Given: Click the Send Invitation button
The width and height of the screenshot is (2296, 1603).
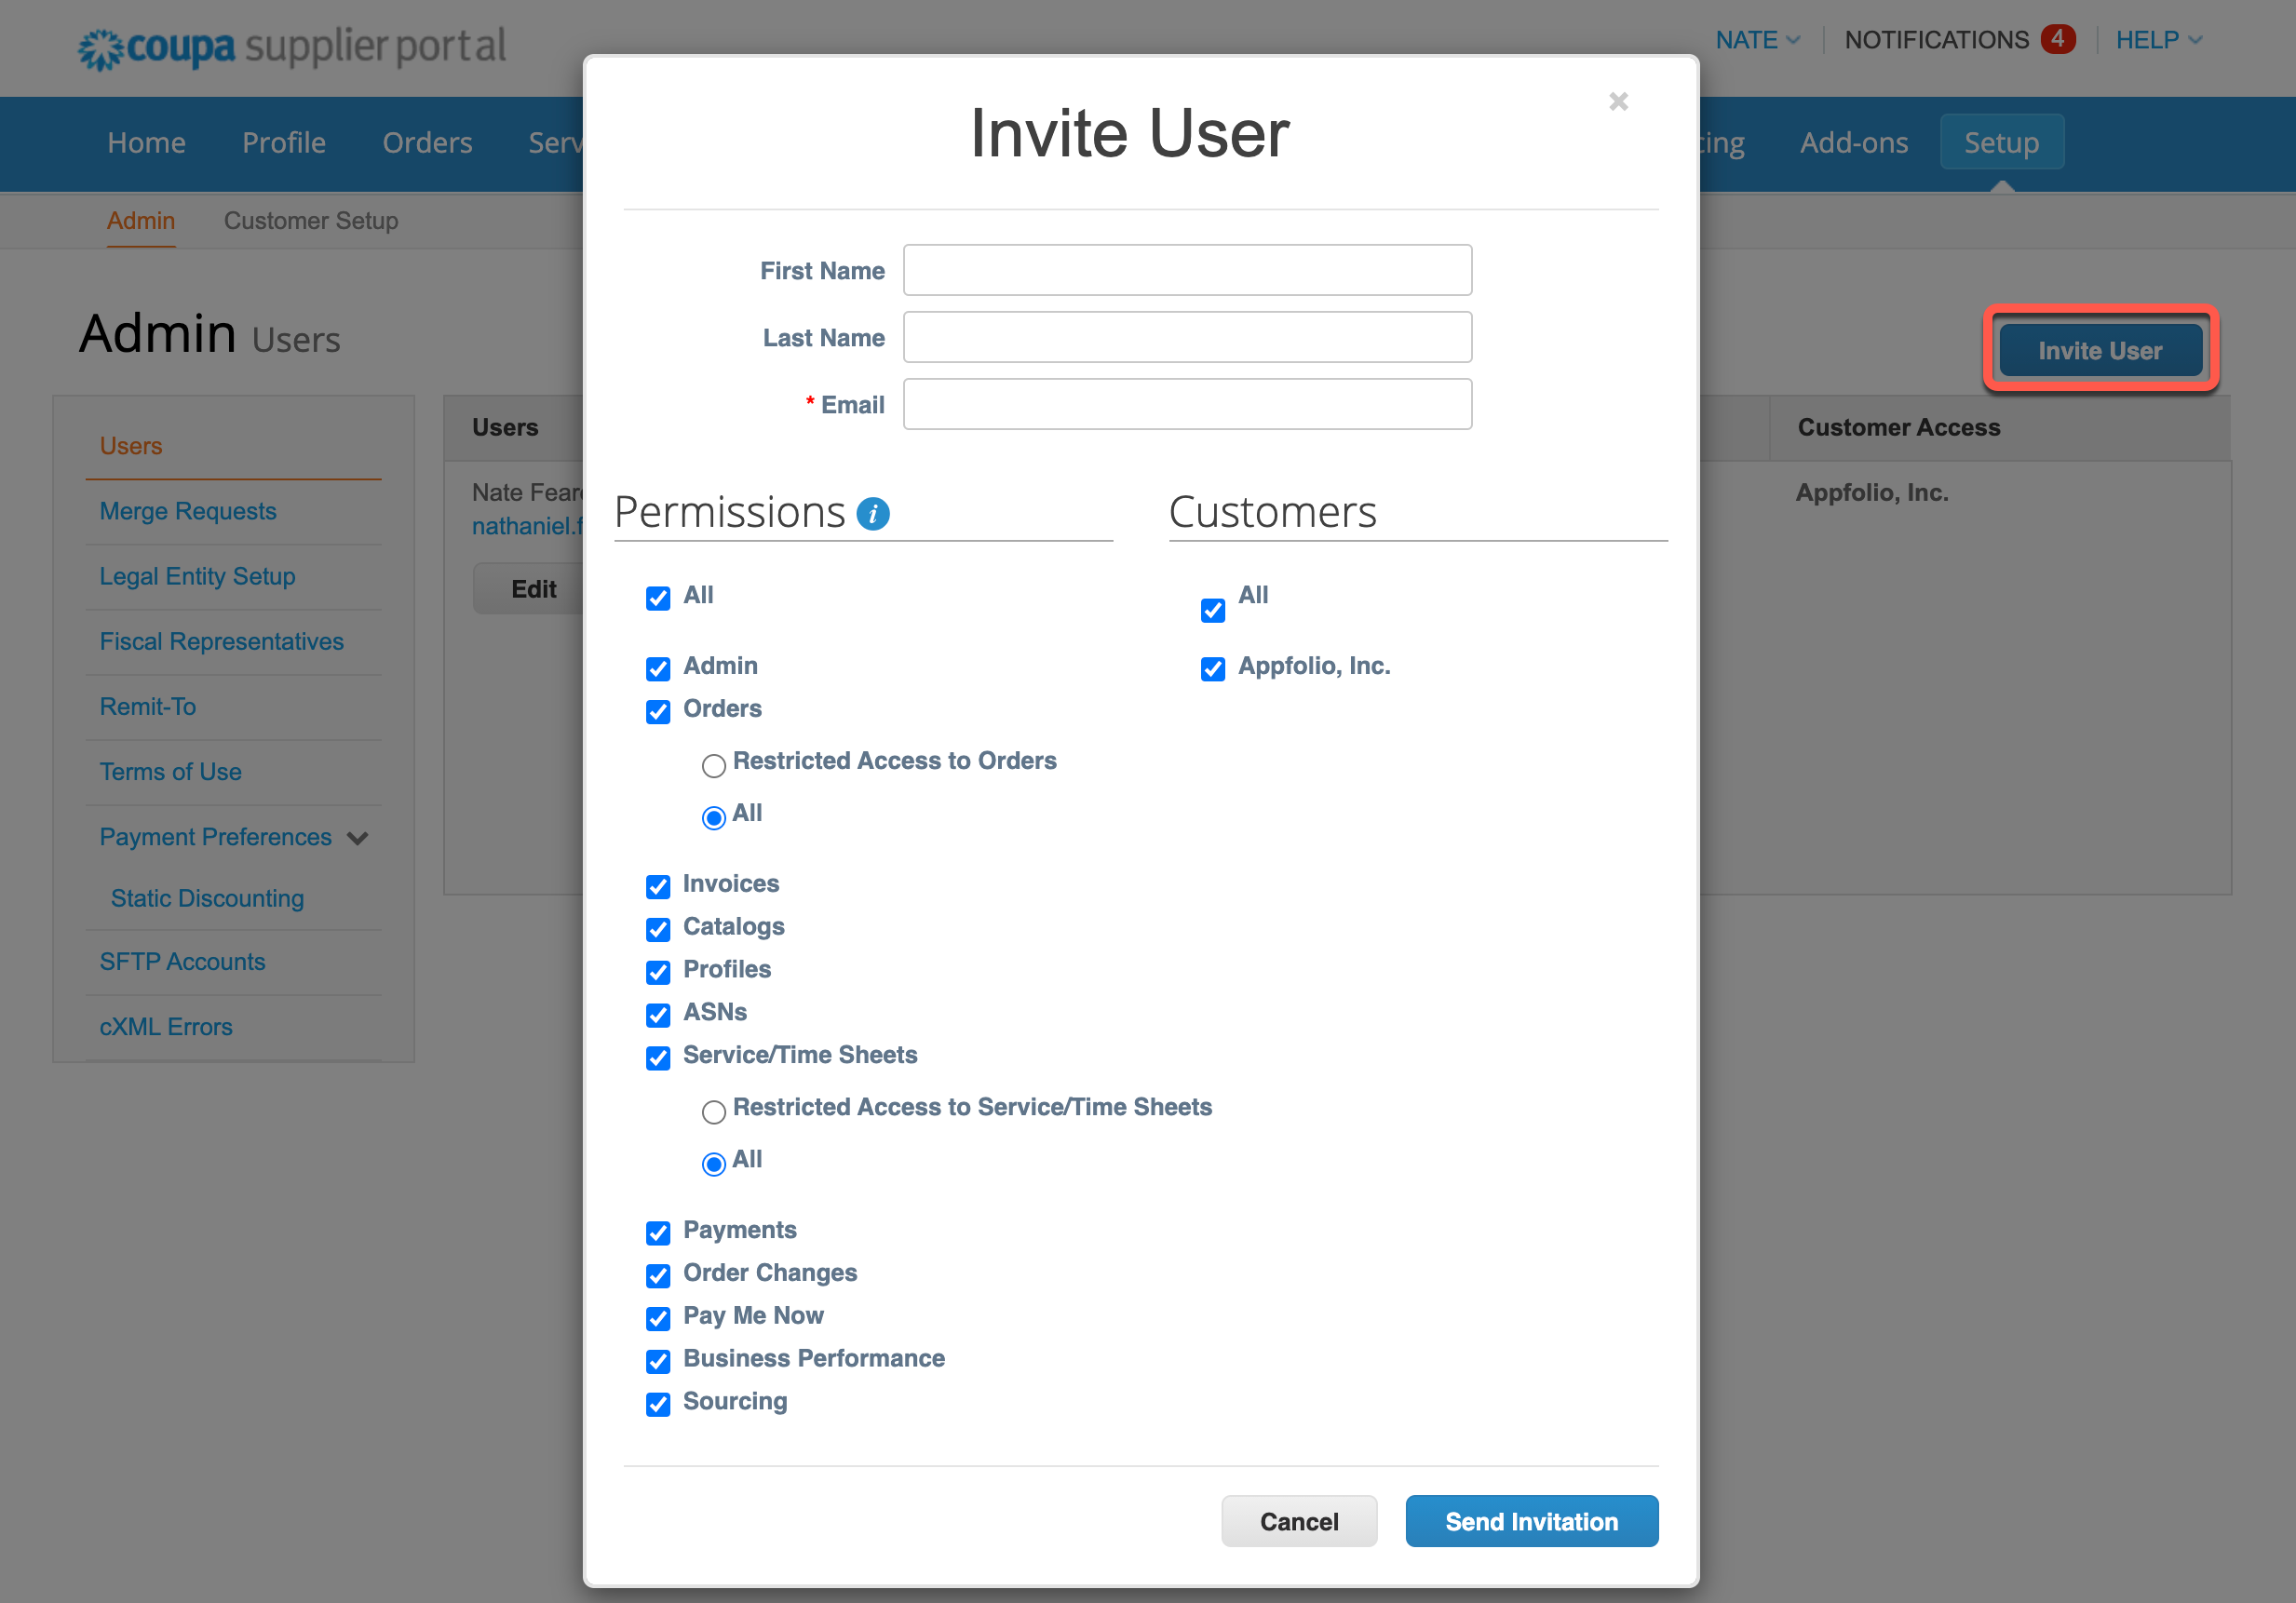Looking at the screenshot, I should (x=1531, y=1521).
